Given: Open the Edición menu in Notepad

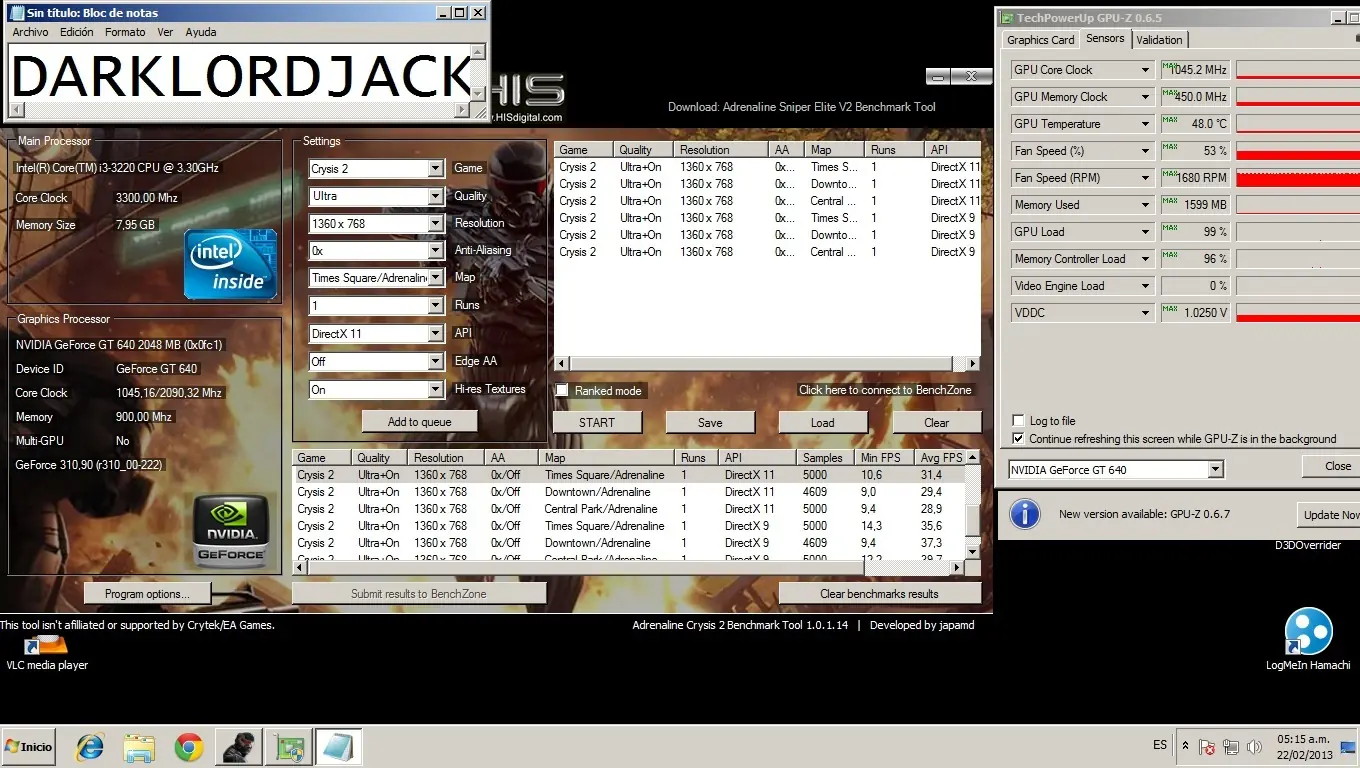Looking at the screenshot, I should click(x=77, y=32).
